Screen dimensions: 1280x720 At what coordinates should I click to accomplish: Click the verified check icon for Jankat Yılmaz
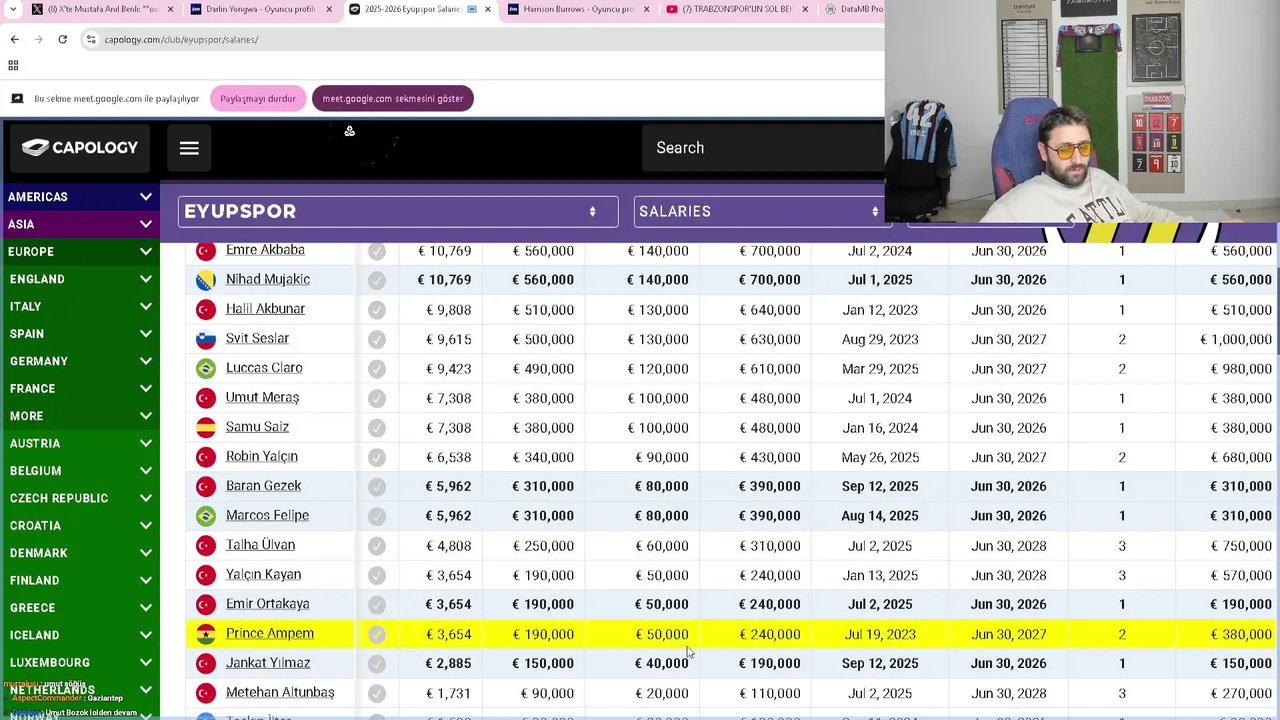tap(377, 663)
